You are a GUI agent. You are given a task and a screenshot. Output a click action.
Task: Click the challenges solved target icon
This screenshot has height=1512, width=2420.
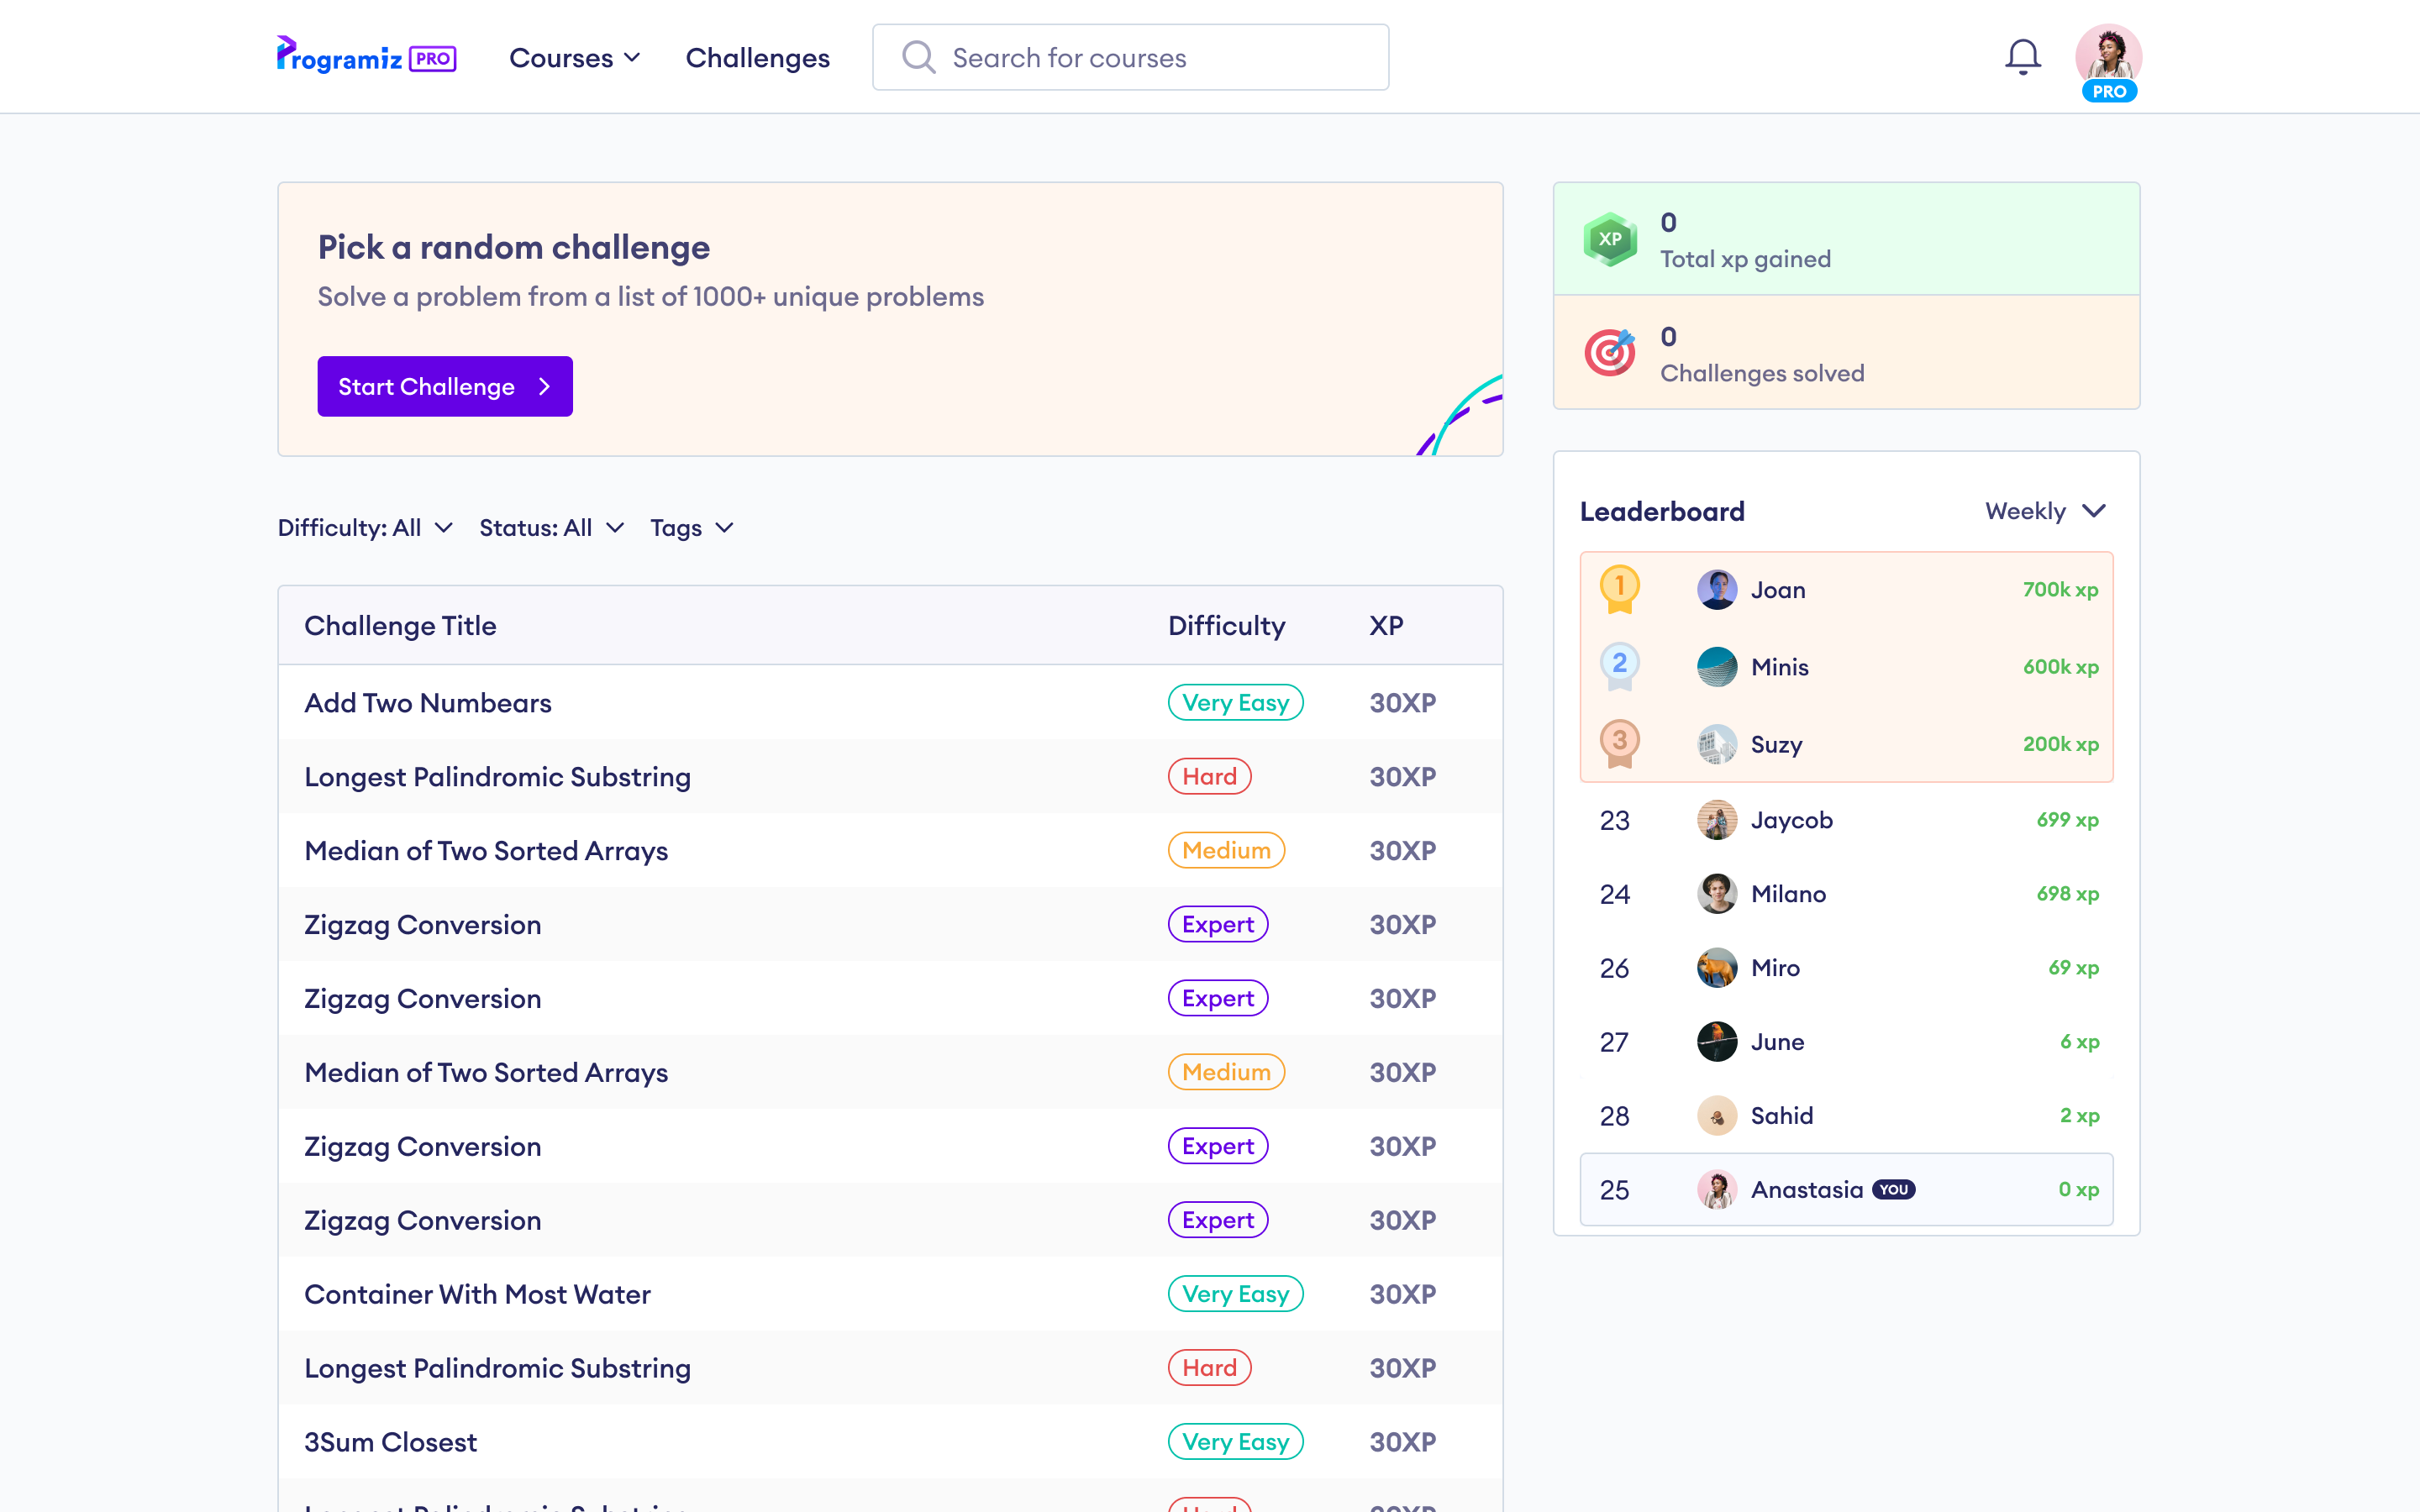(1610, 352)
